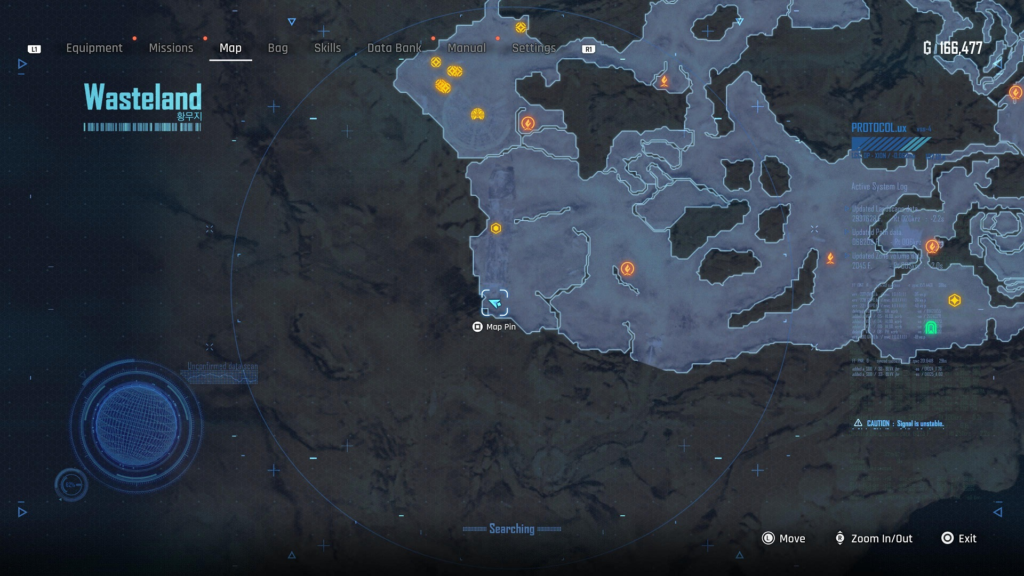Viewport: 1024px width, 576px height.
Task: Select orange lightning marker under the Settings tab
Action: [x=527, y=123]
